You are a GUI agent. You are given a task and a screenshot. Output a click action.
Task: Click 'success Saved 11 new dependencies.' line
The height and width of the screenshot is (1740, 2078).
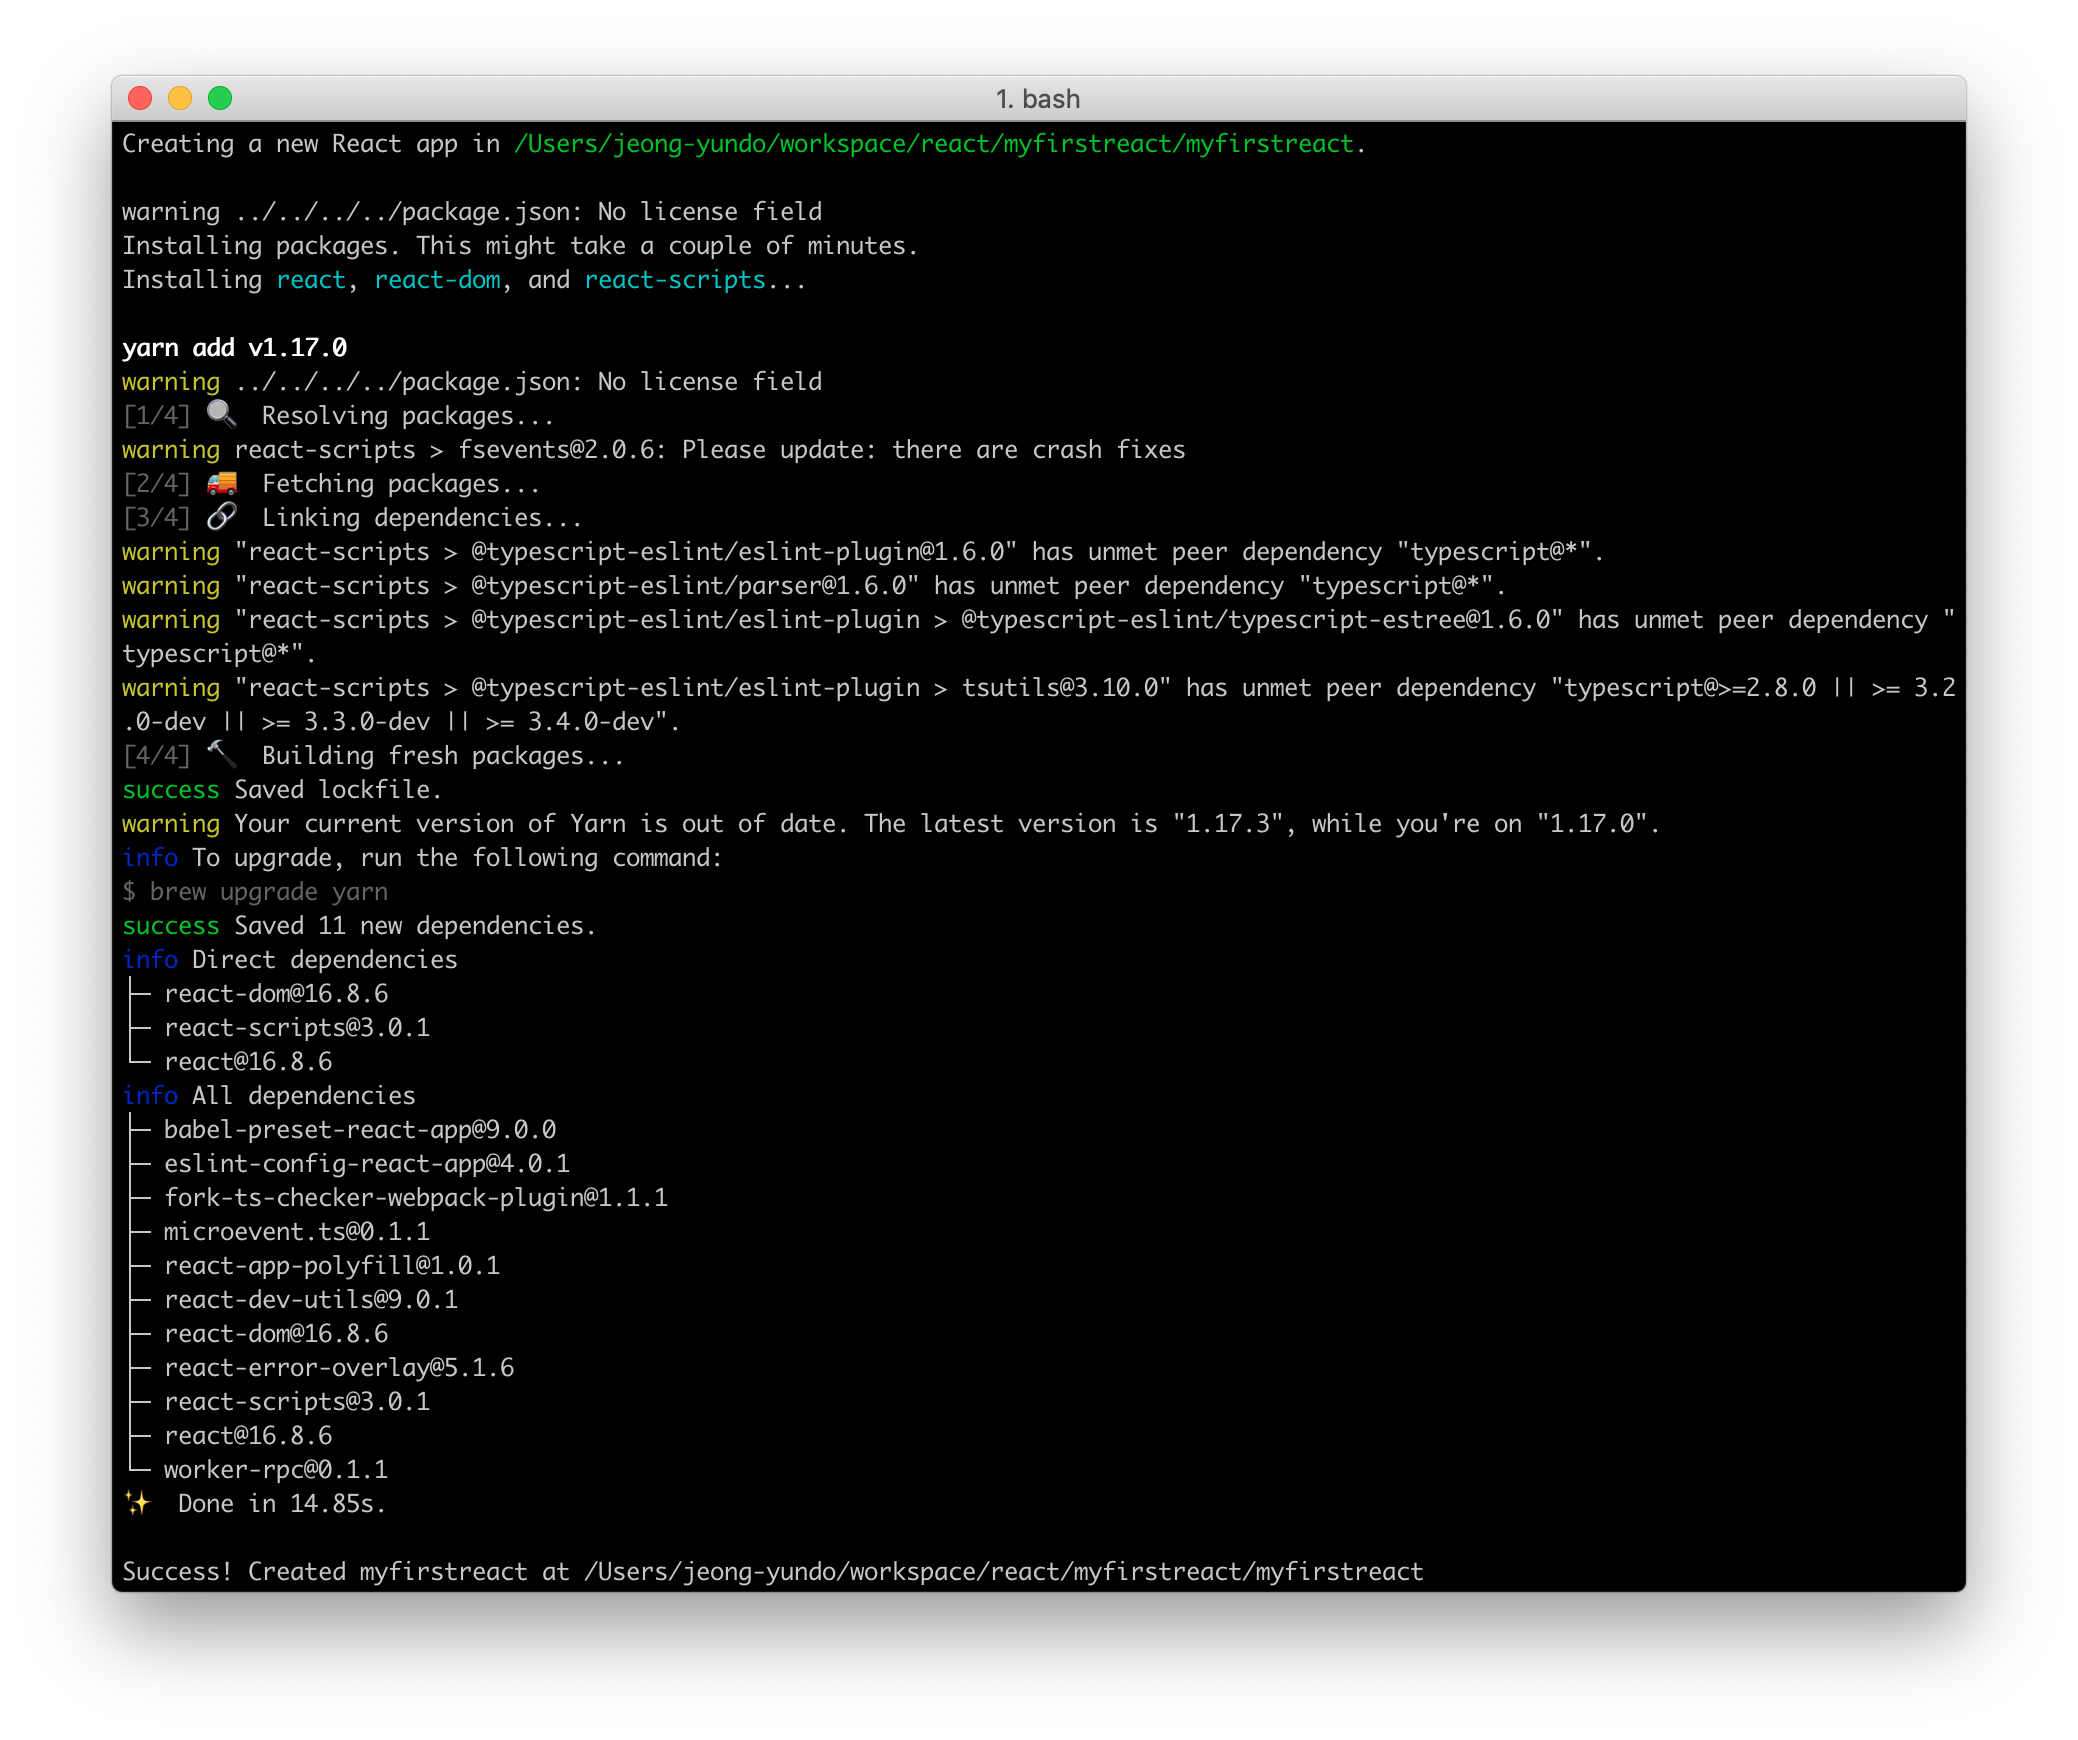[x=359, y=925]
